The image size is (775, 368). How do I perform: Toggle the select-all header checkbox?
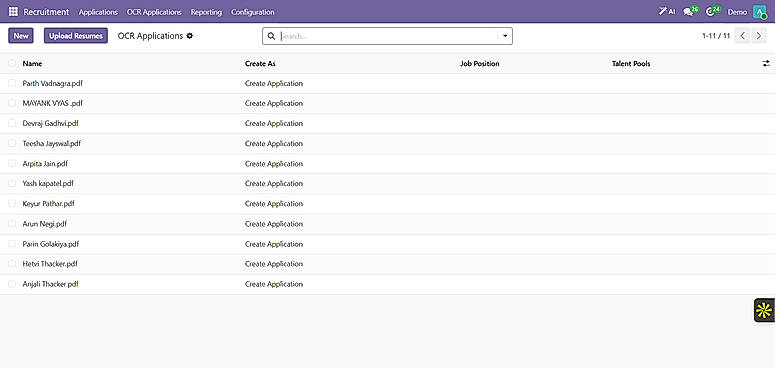click(x=12, y=63)
